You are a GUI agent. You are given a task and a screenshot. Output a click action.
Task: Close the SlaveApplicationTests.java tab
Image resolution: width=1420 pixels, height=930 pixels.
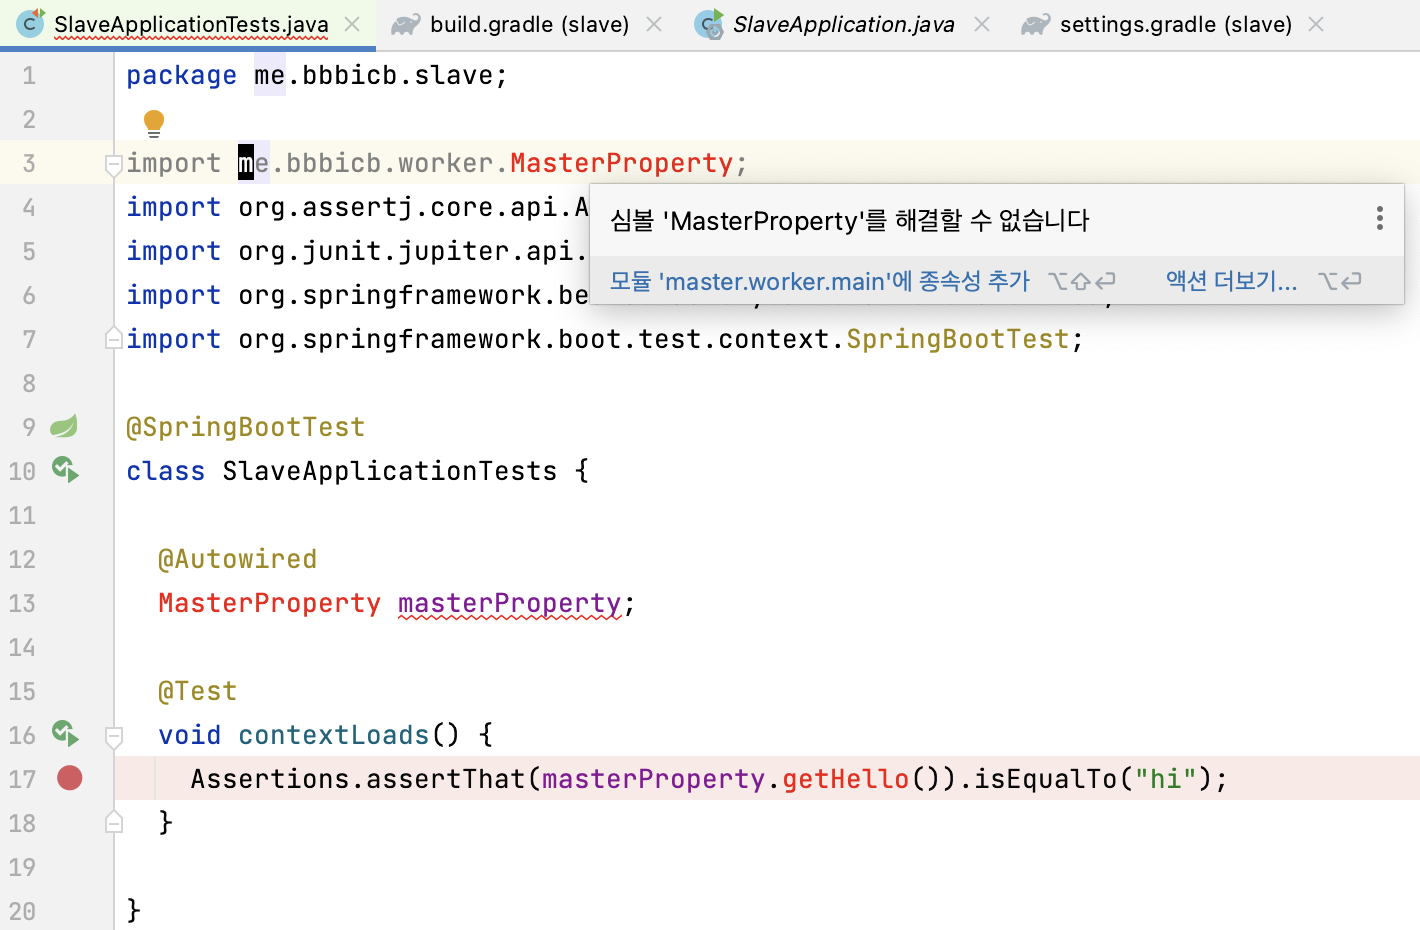(352, 24)
